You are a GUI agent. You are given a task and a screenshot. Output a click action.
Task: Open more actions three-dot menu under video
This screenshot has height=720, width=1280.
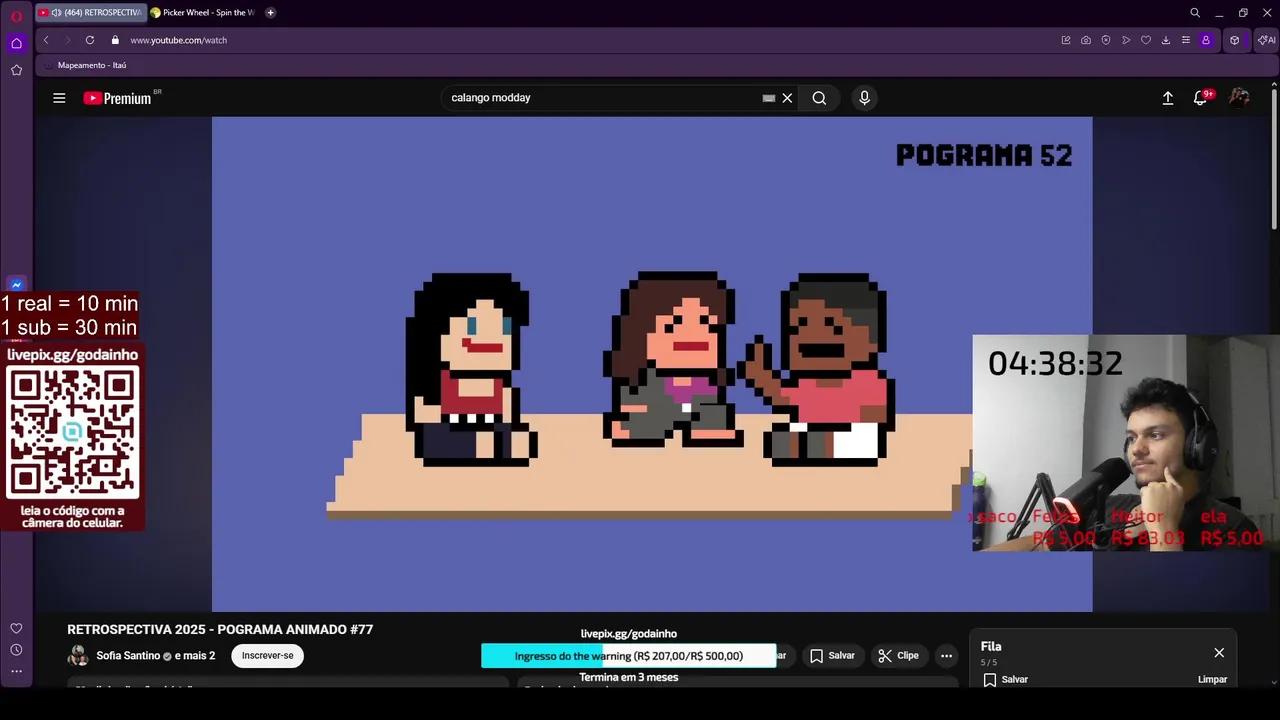point(946,656)
